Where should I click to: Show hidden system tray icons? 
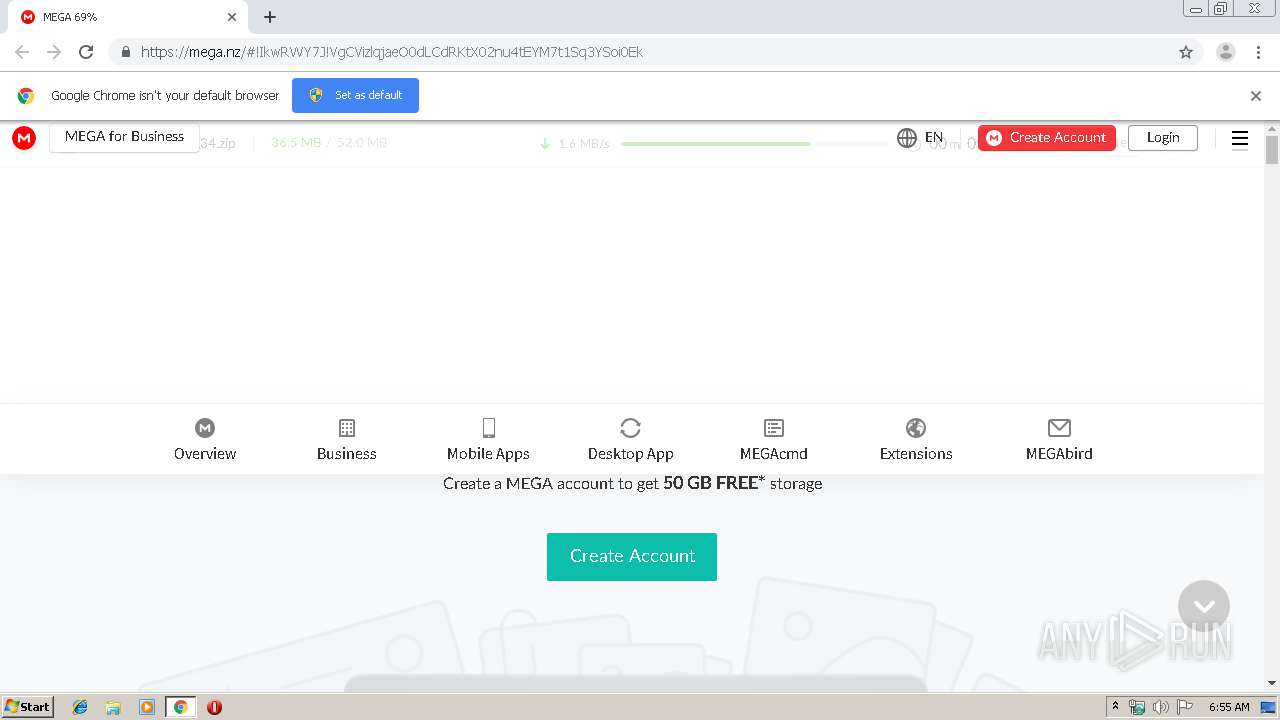click(1115, 707)
